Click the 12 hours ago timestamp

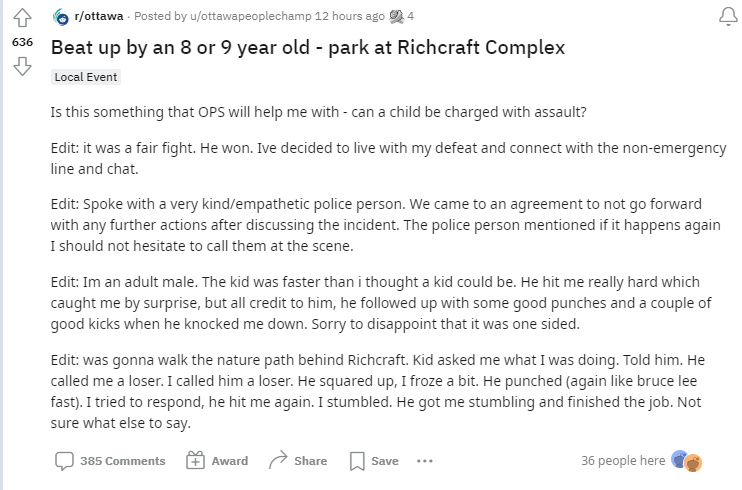coord(348,16)
